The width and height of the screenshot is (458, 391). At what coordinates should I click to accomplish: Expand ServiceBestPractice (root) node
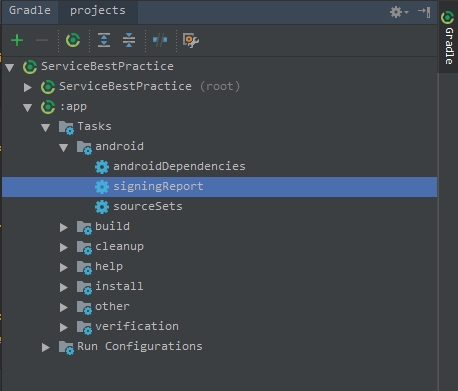[28, 87]
